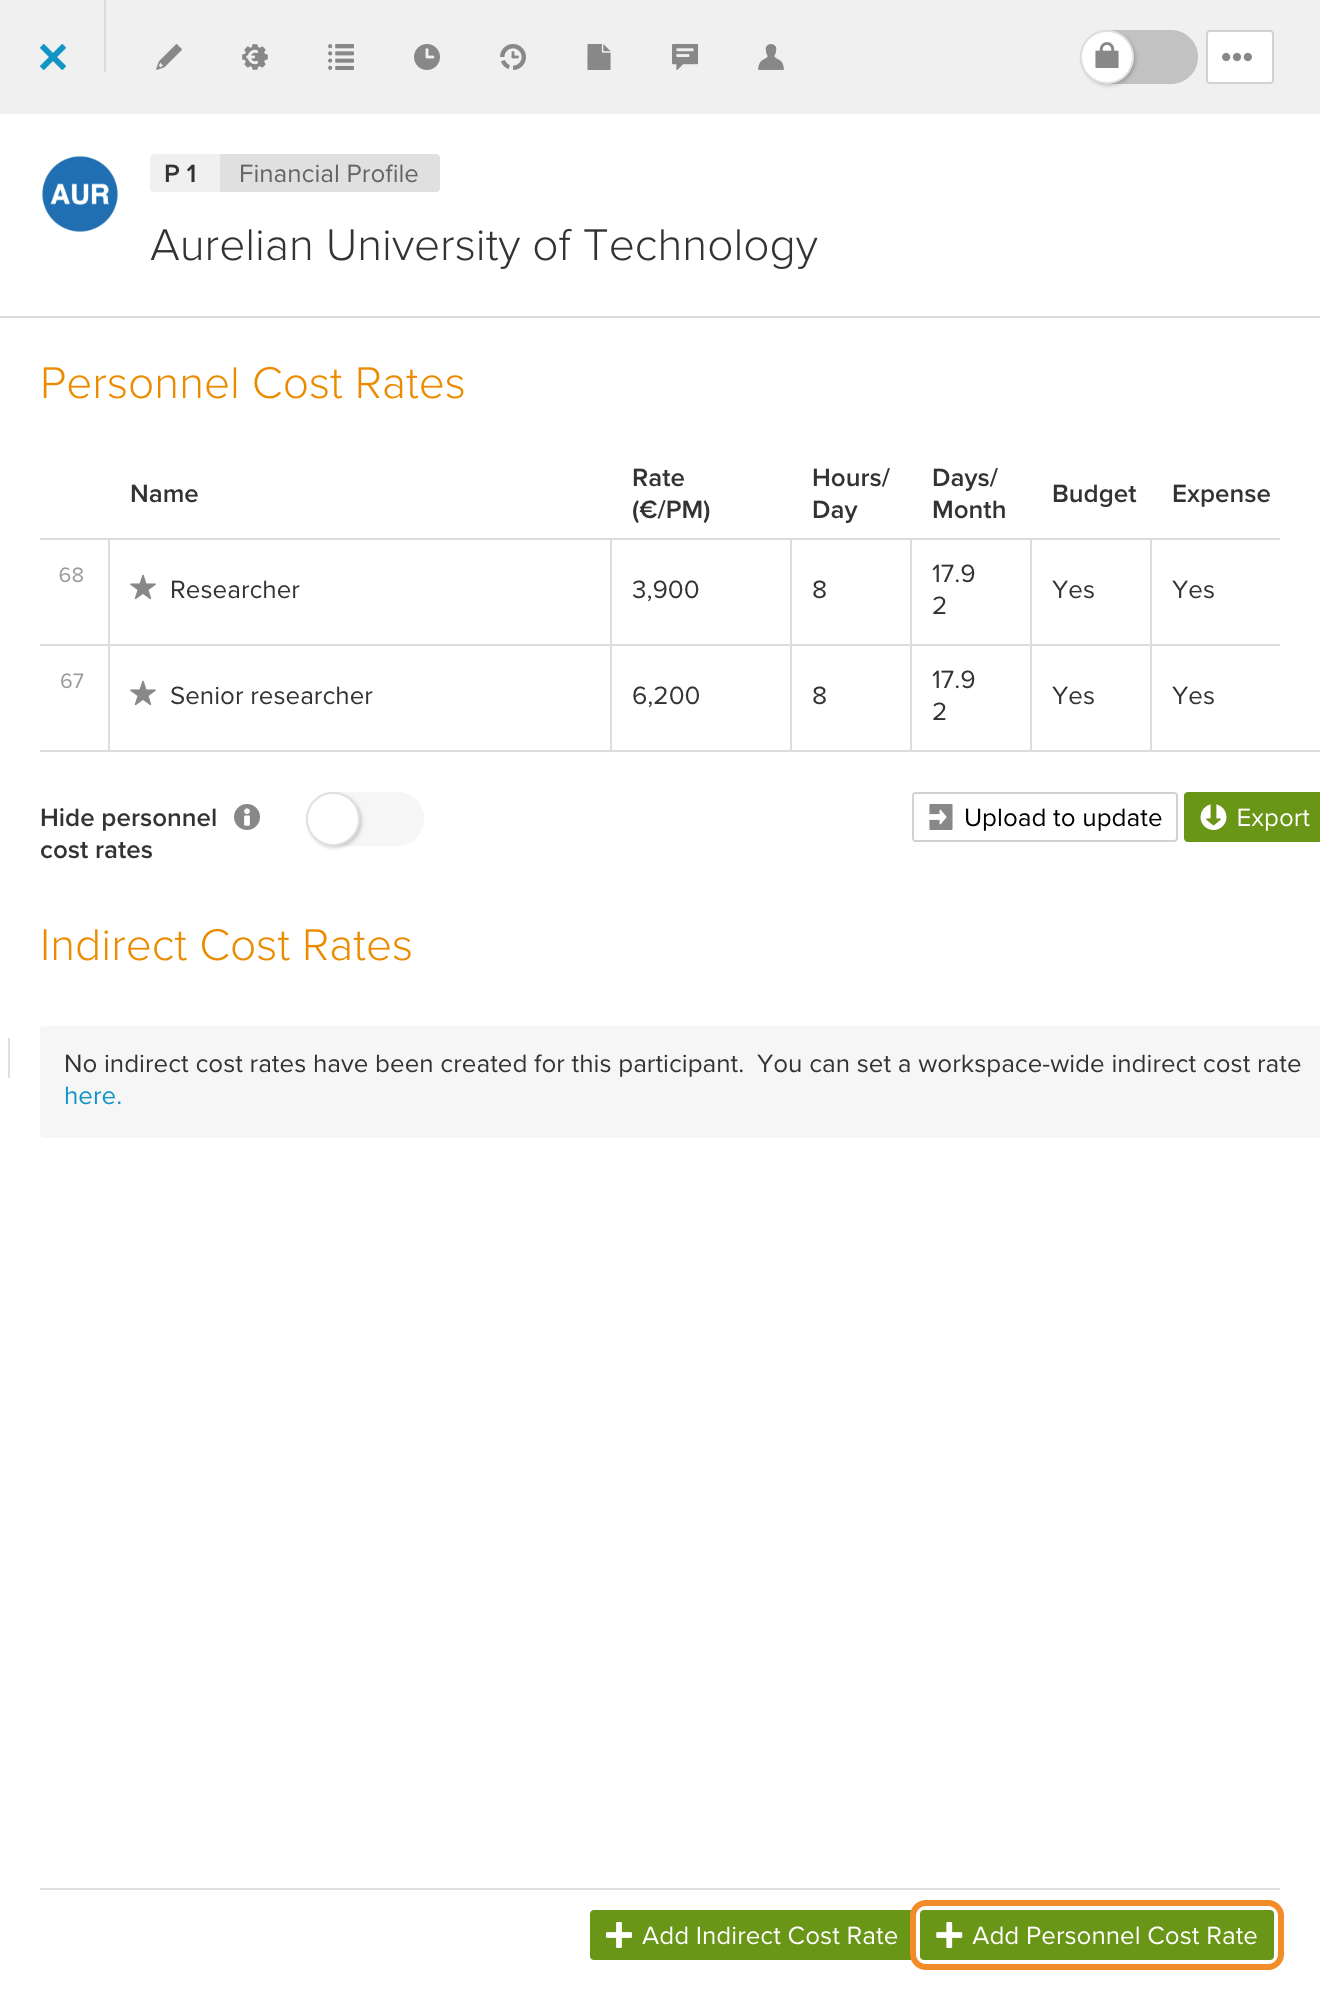Open the documents page icon
The image size is (1320, 2000).
coord(599,57)
